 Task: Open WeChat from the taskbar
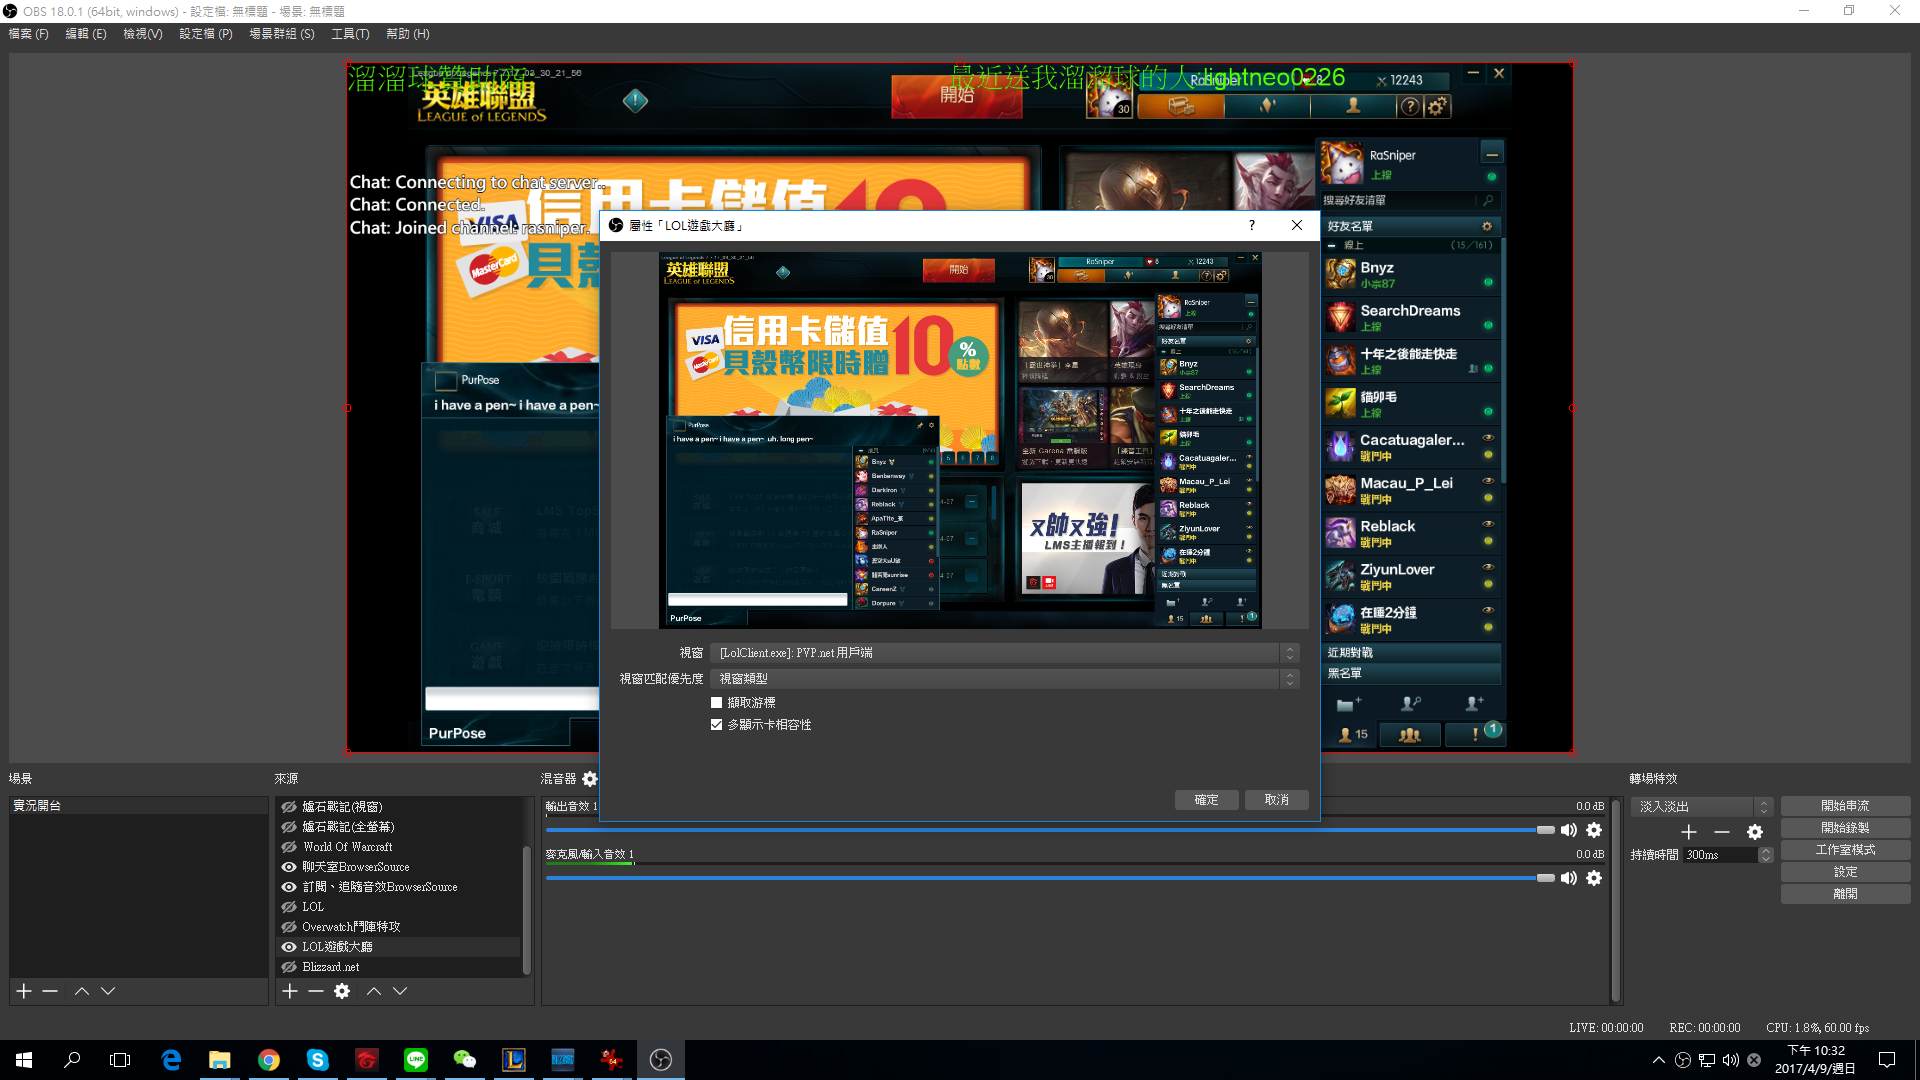464,1060
